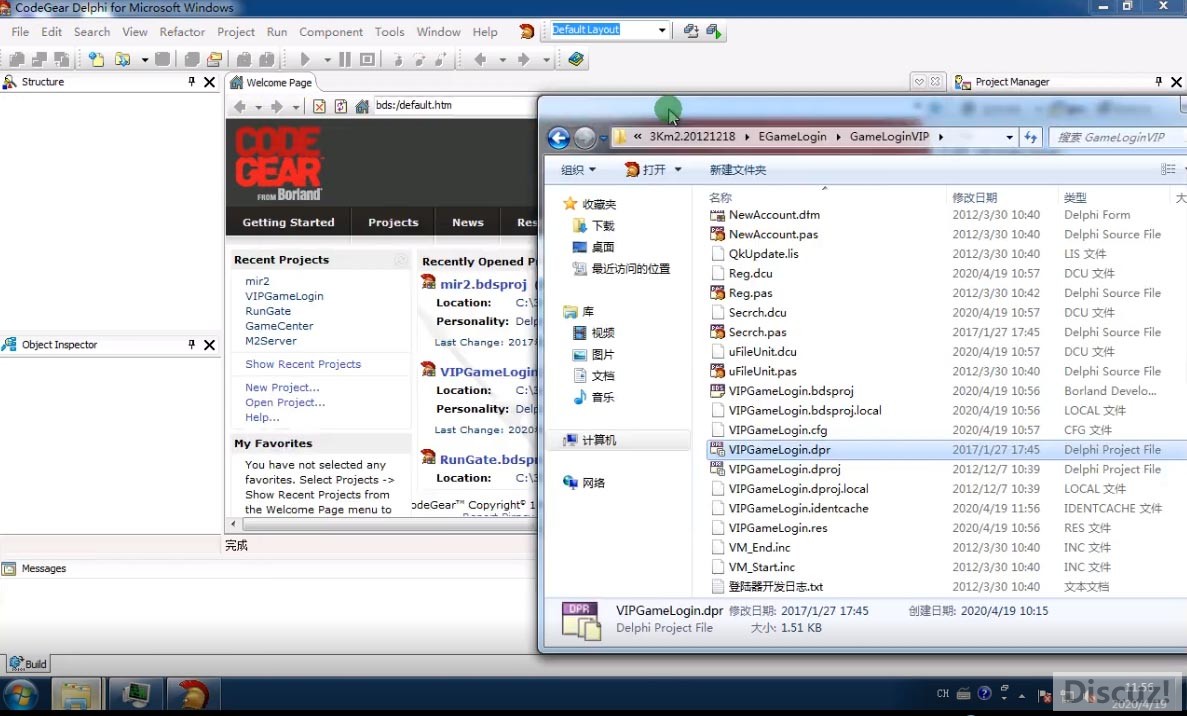Click the Open Project toolbar icon
1187x716 pixels.
pyautogui.click(x=214, y=59)
